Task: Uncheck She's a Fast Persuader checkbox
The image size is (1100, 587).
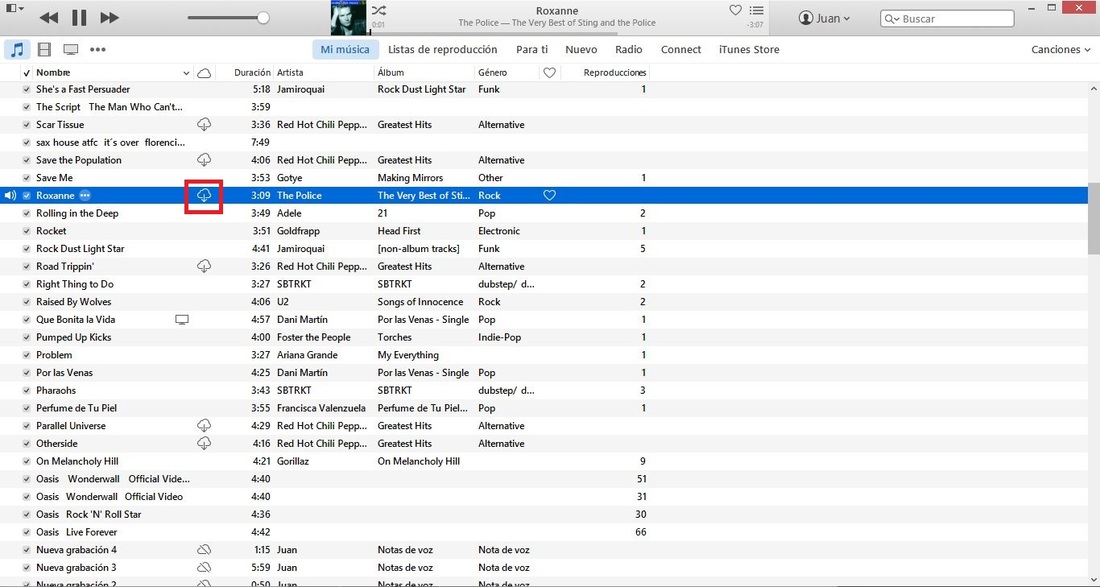Action: coord(27,89)
